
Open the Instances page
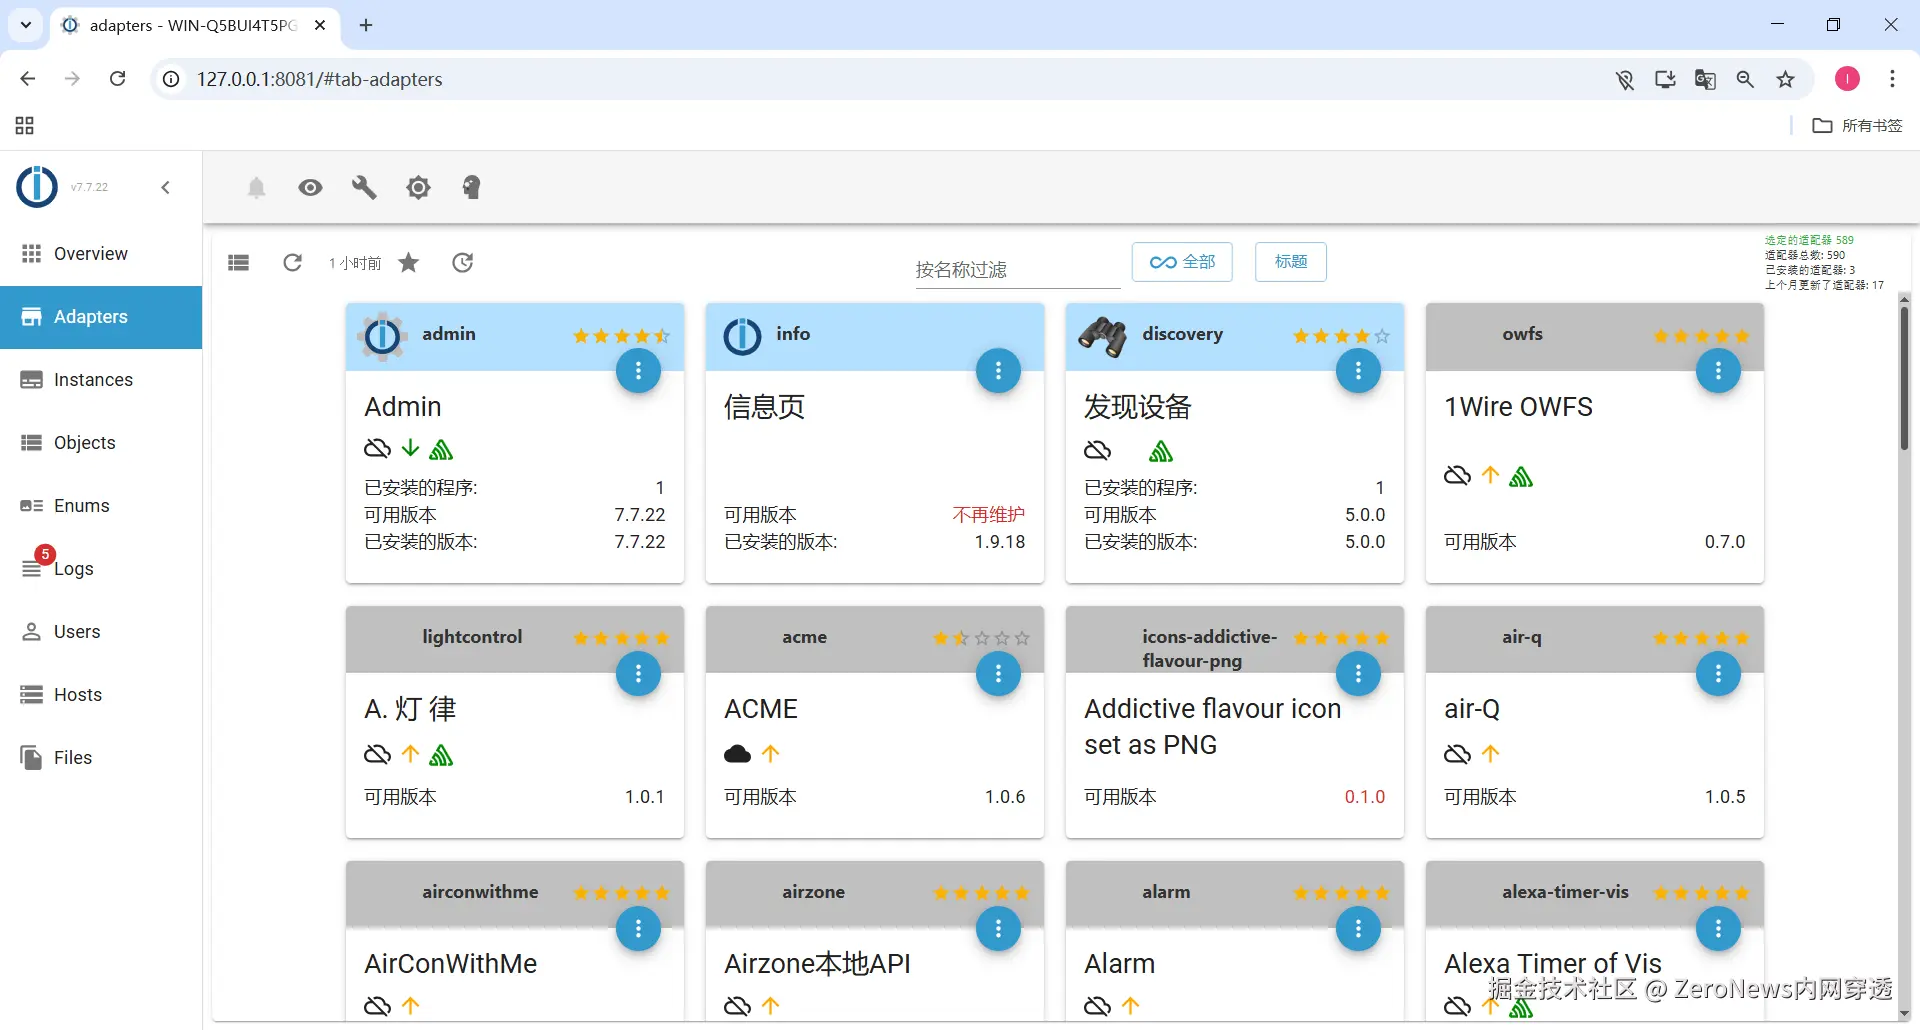pos(101,380)
